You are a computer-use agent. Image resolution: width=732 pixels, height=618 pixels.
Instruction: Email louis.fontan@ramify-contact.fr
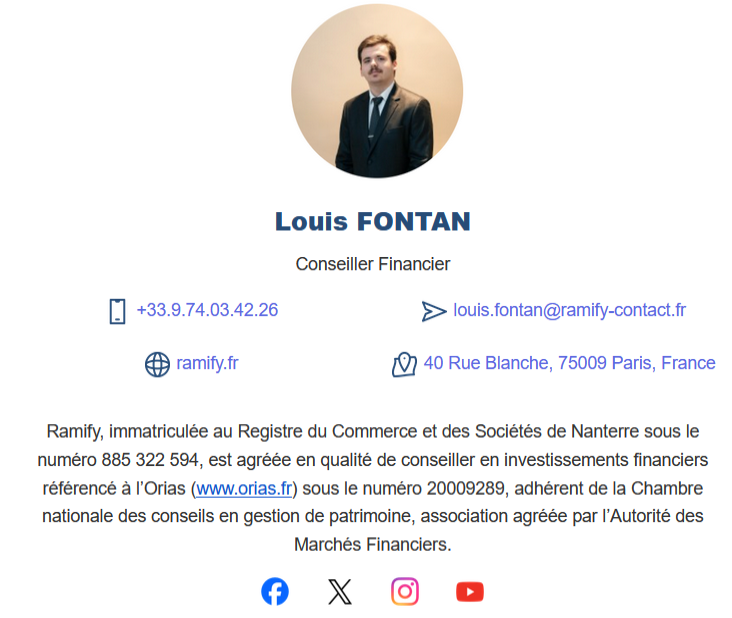(x=570, y=310)
